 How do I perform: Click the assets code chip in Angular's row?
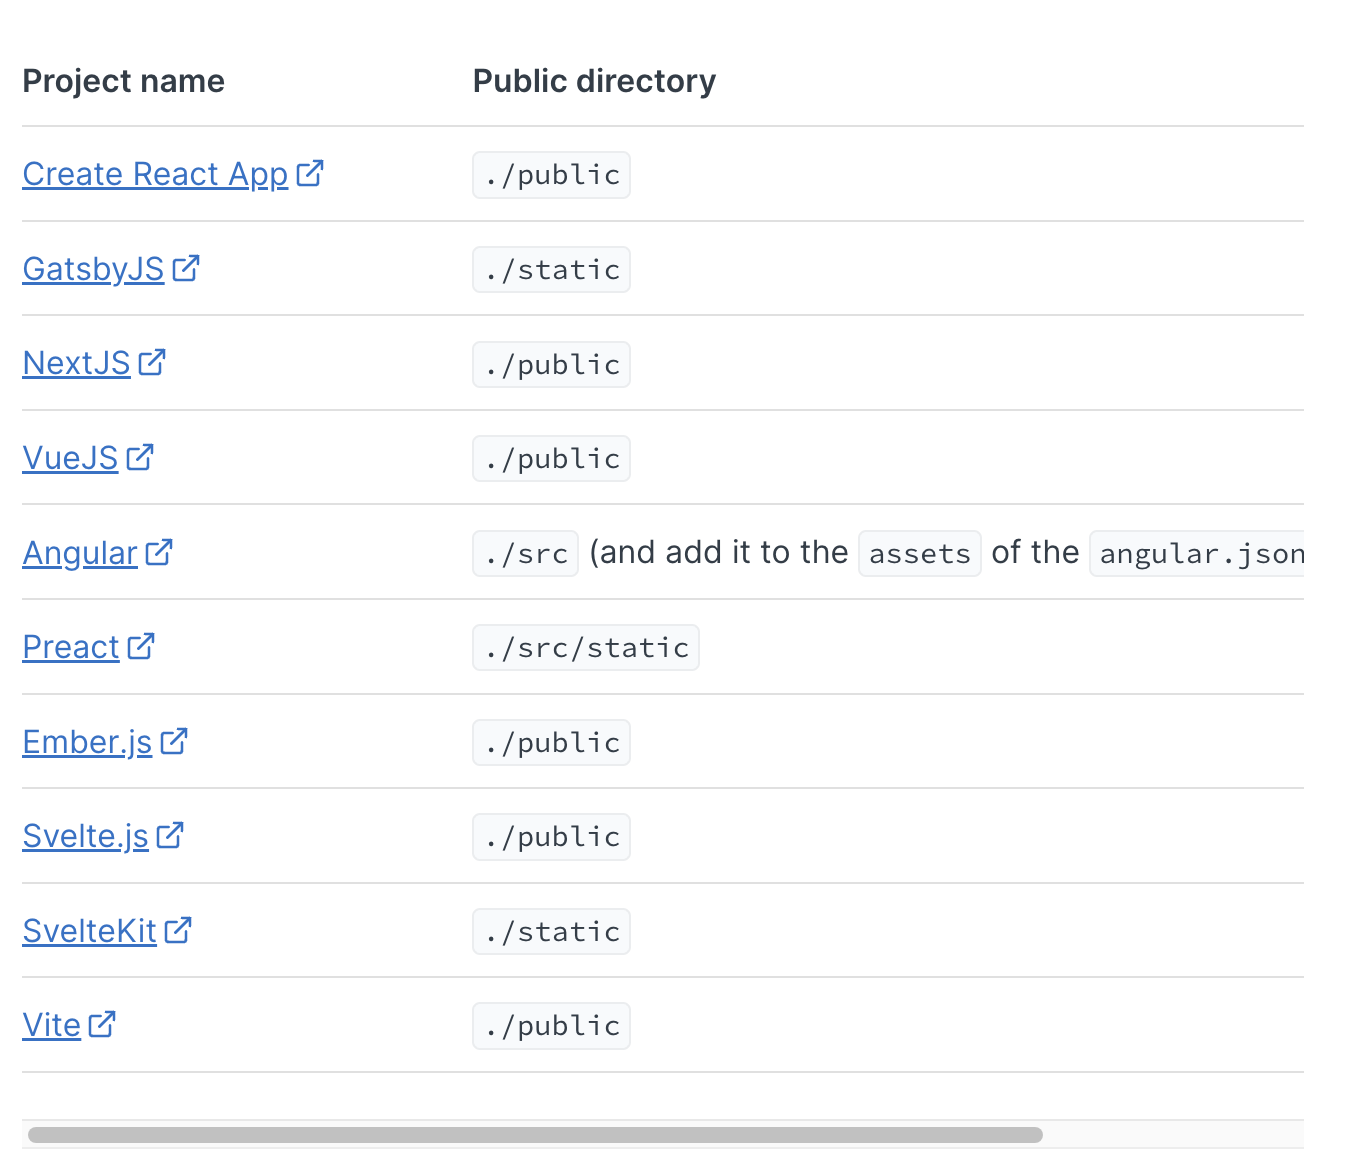pyautogui.click(x=918, y=552)
